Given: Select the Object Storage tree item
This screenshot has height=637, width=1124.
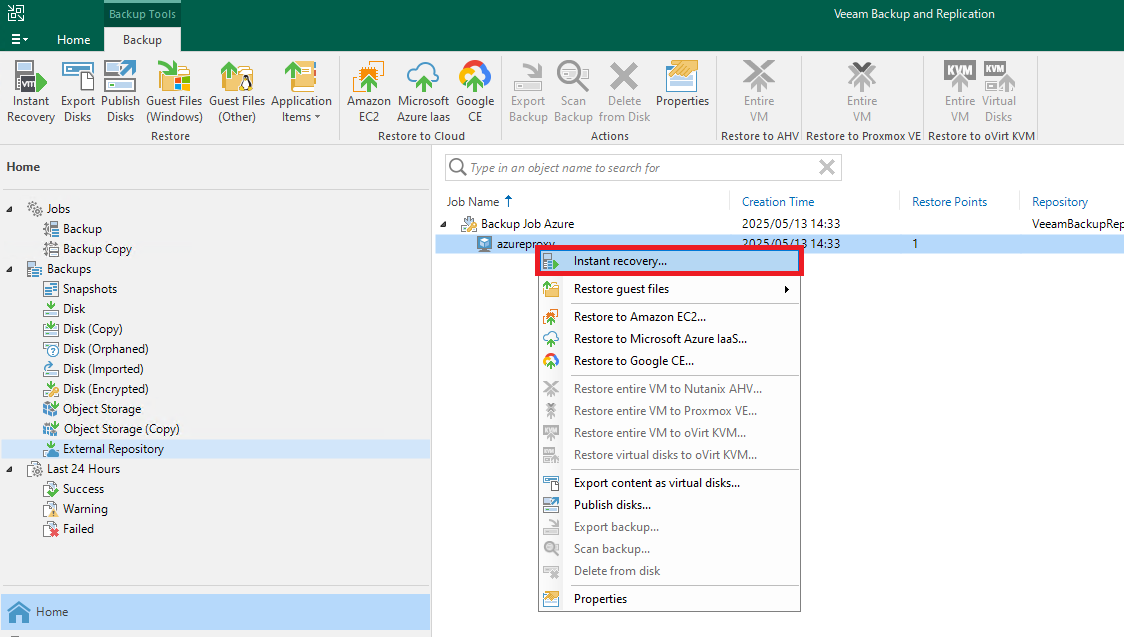Looking at the screenshot, I should pos(102,409).
